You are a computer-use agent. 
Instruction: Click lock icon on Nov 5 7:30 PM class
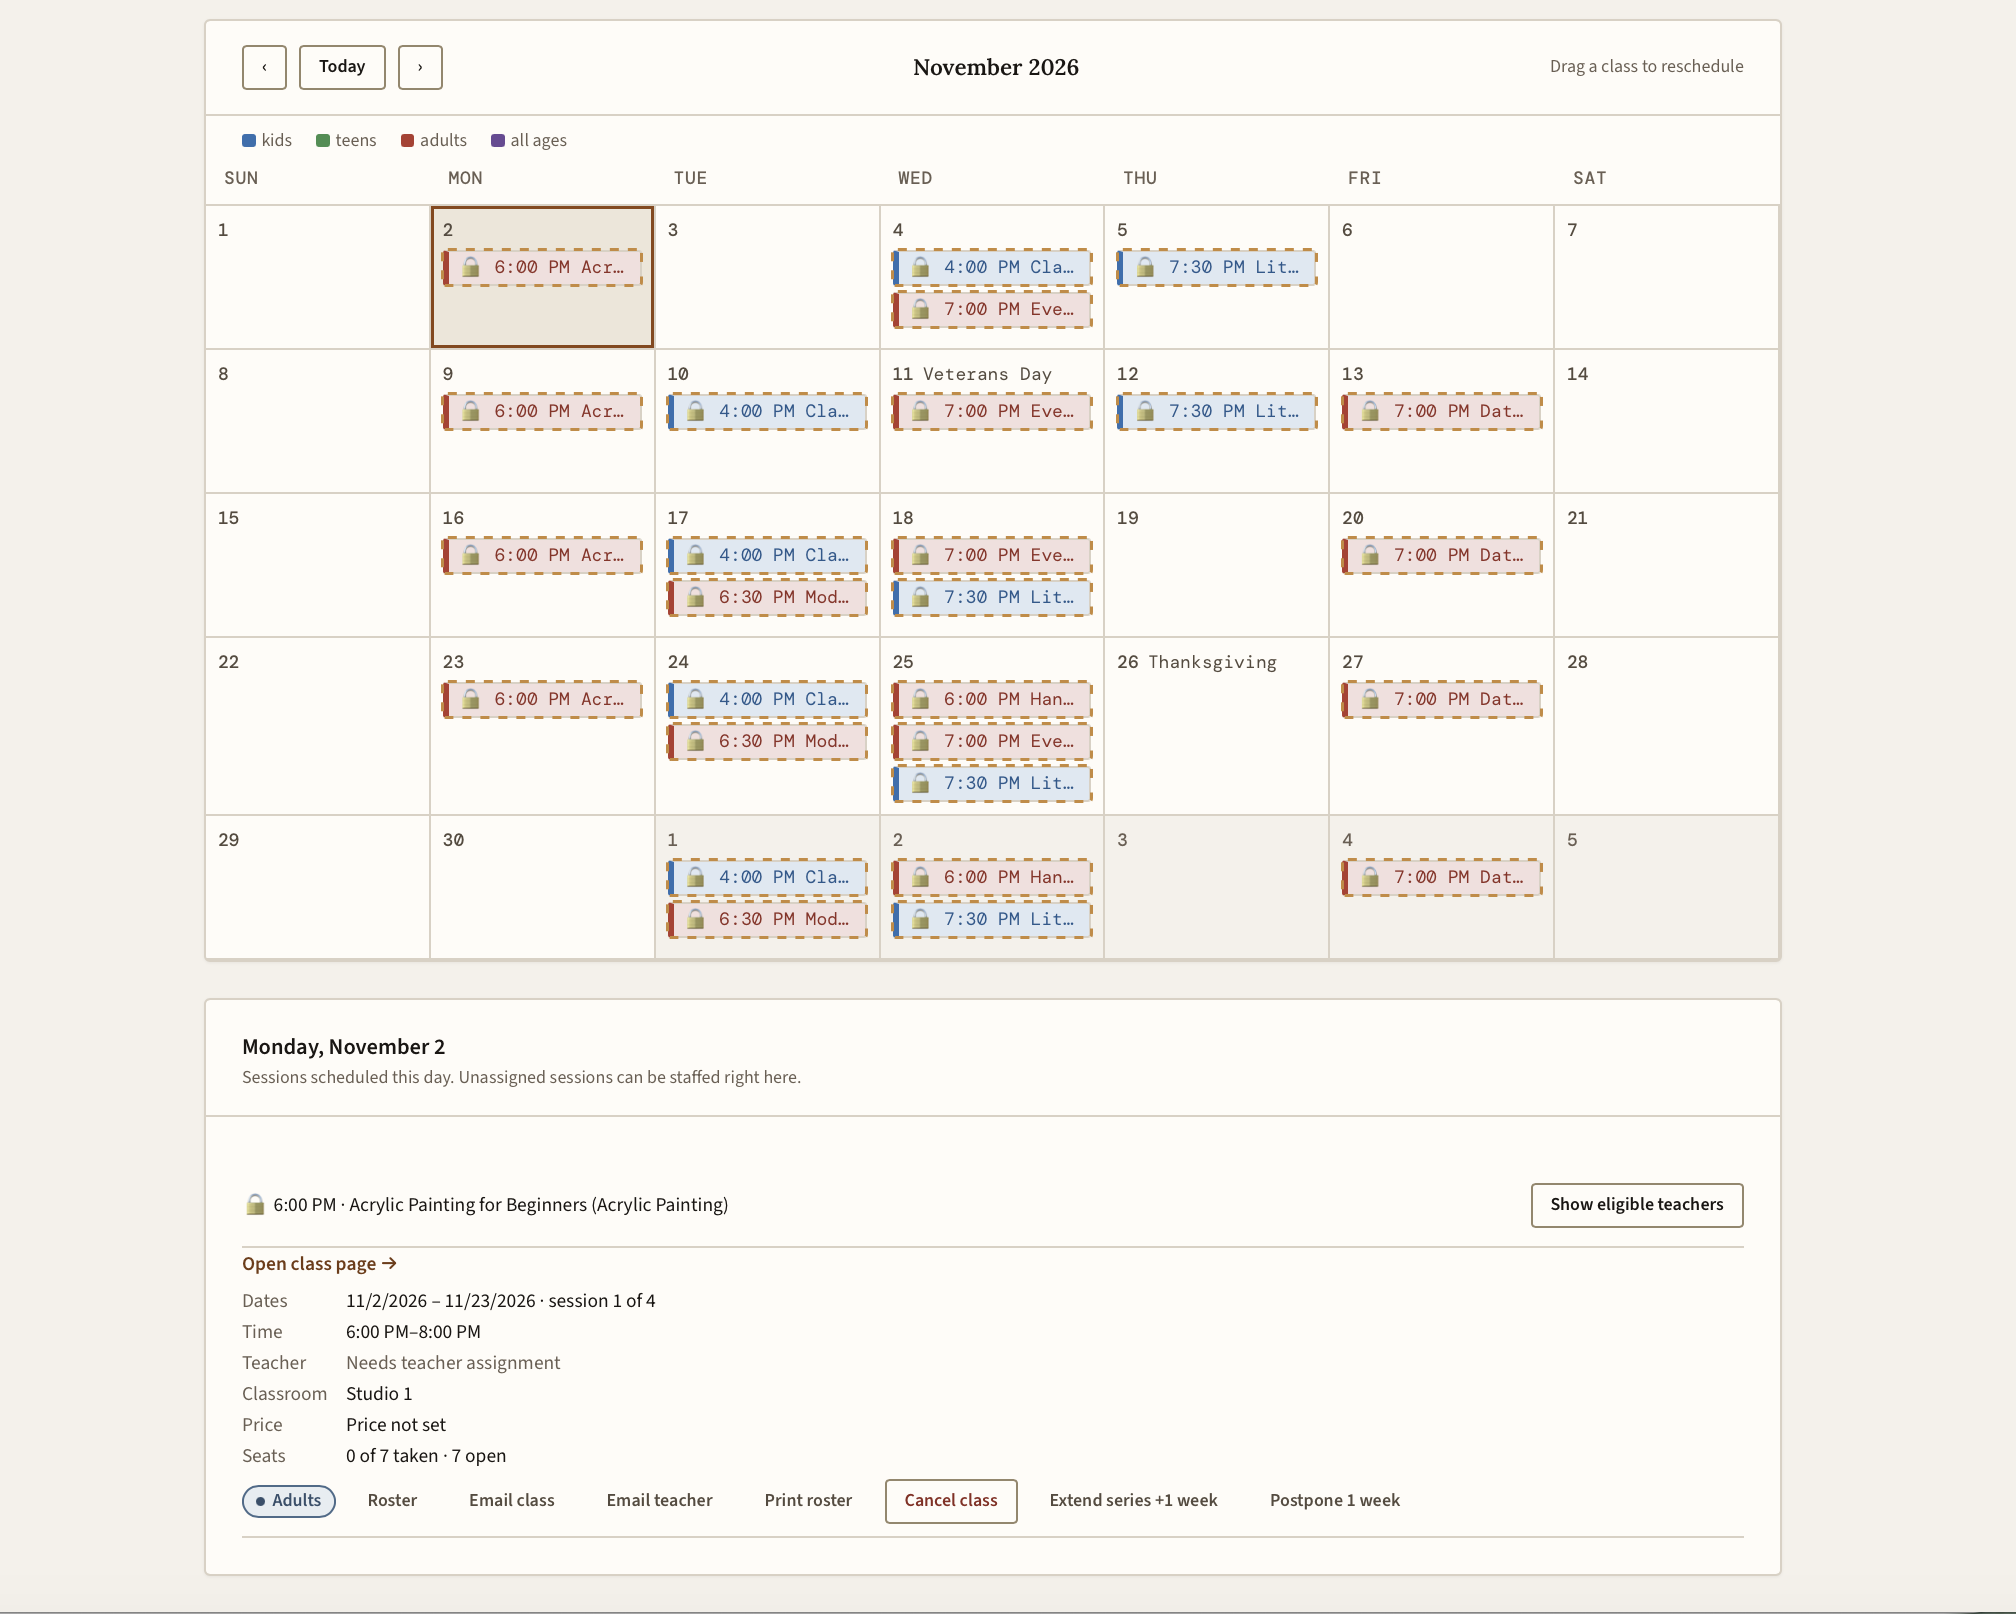click(1146, 267)
